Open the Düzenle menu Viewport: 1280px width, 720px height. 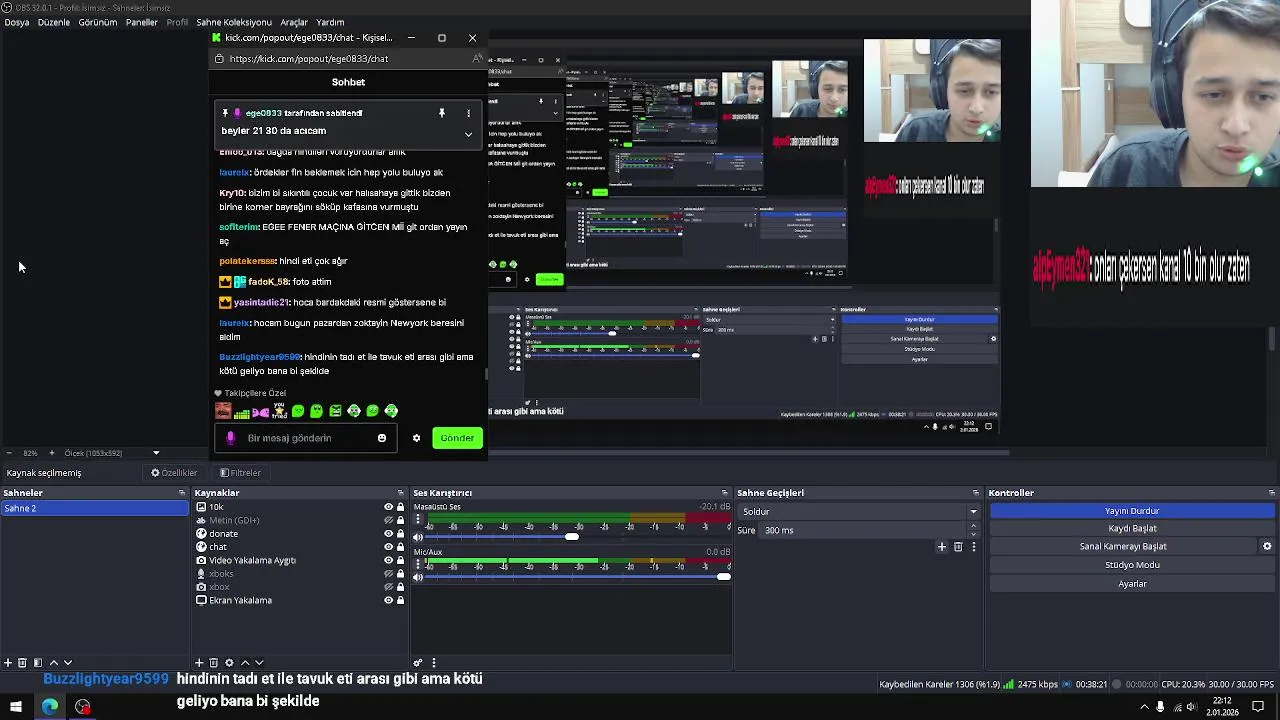pyautogui.click(x=54, y=22)
